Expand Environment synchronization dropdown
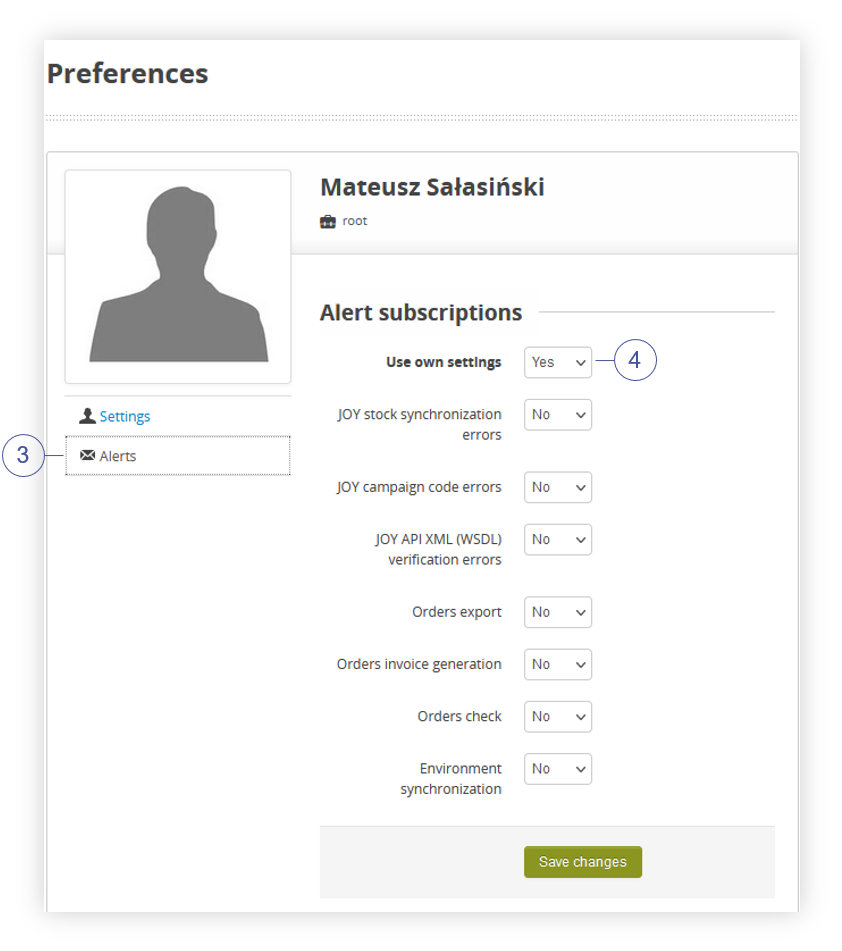Viewport: 842px width, 951px height. tap(557, 768)
